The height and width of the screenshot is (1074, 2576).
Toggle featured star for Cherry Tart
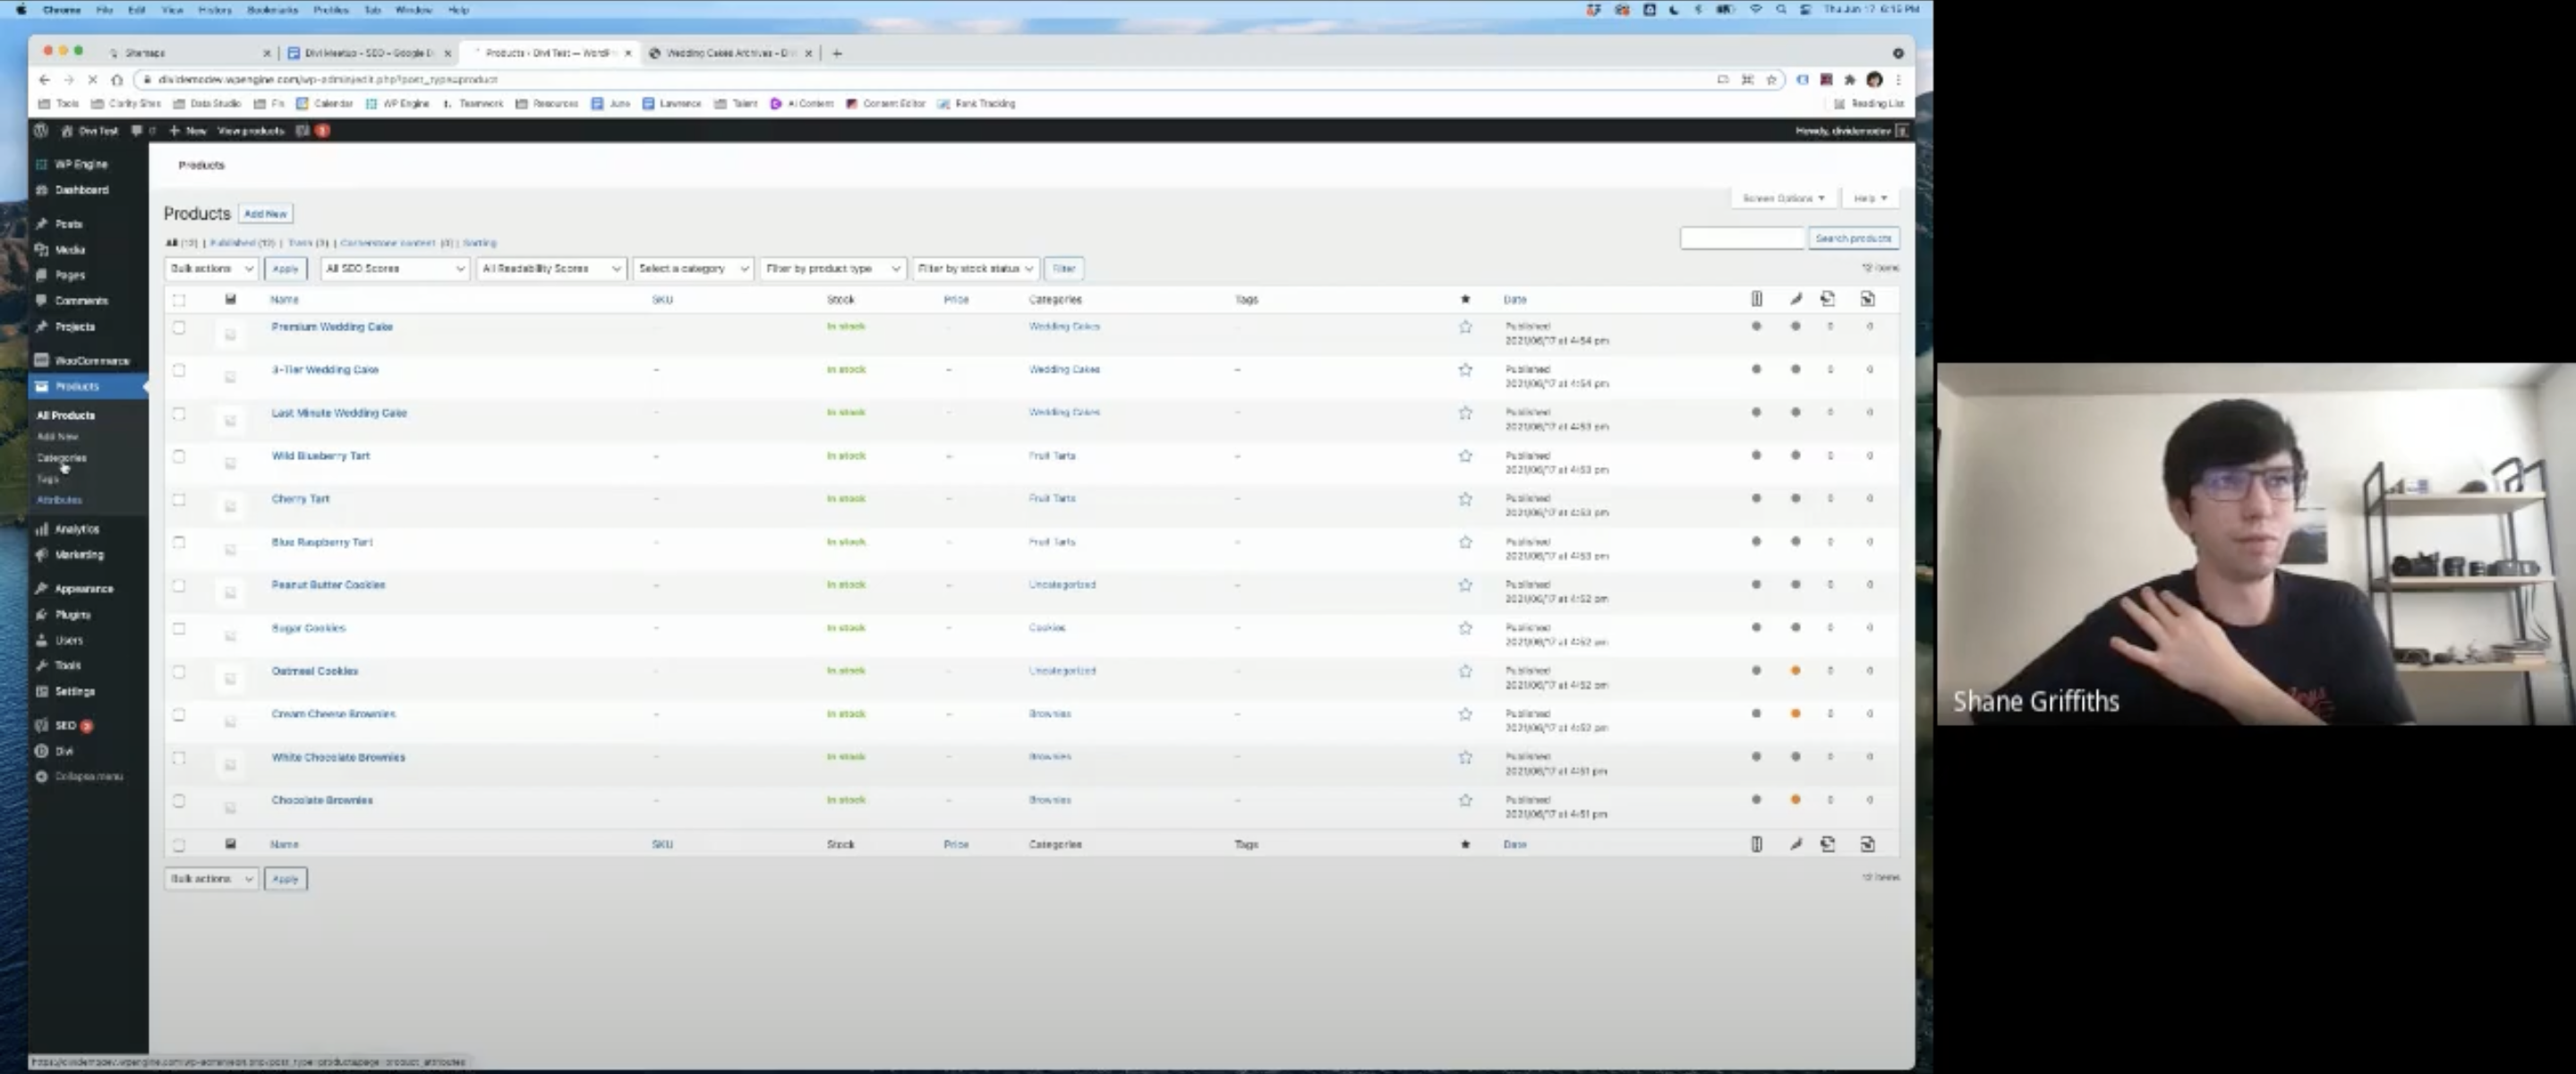[1465, 499]
